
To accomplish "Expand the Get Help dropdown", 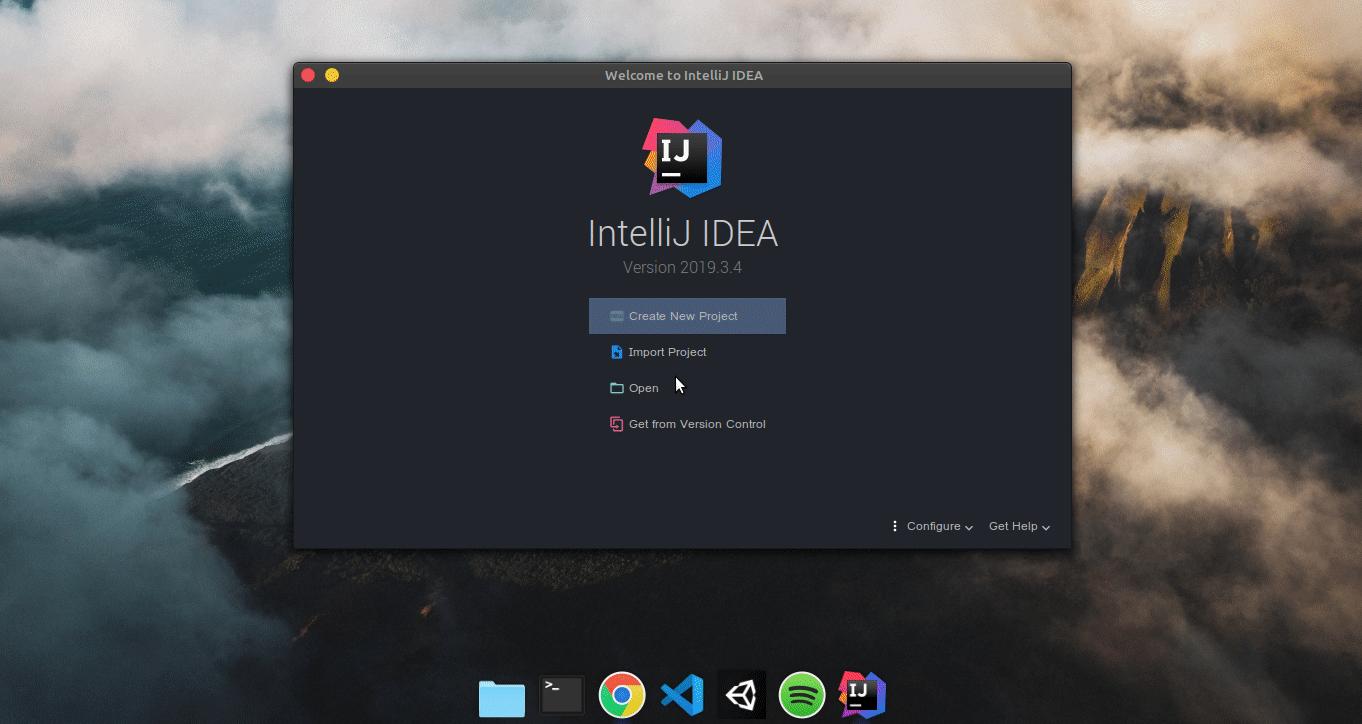I will point(1019,526).
